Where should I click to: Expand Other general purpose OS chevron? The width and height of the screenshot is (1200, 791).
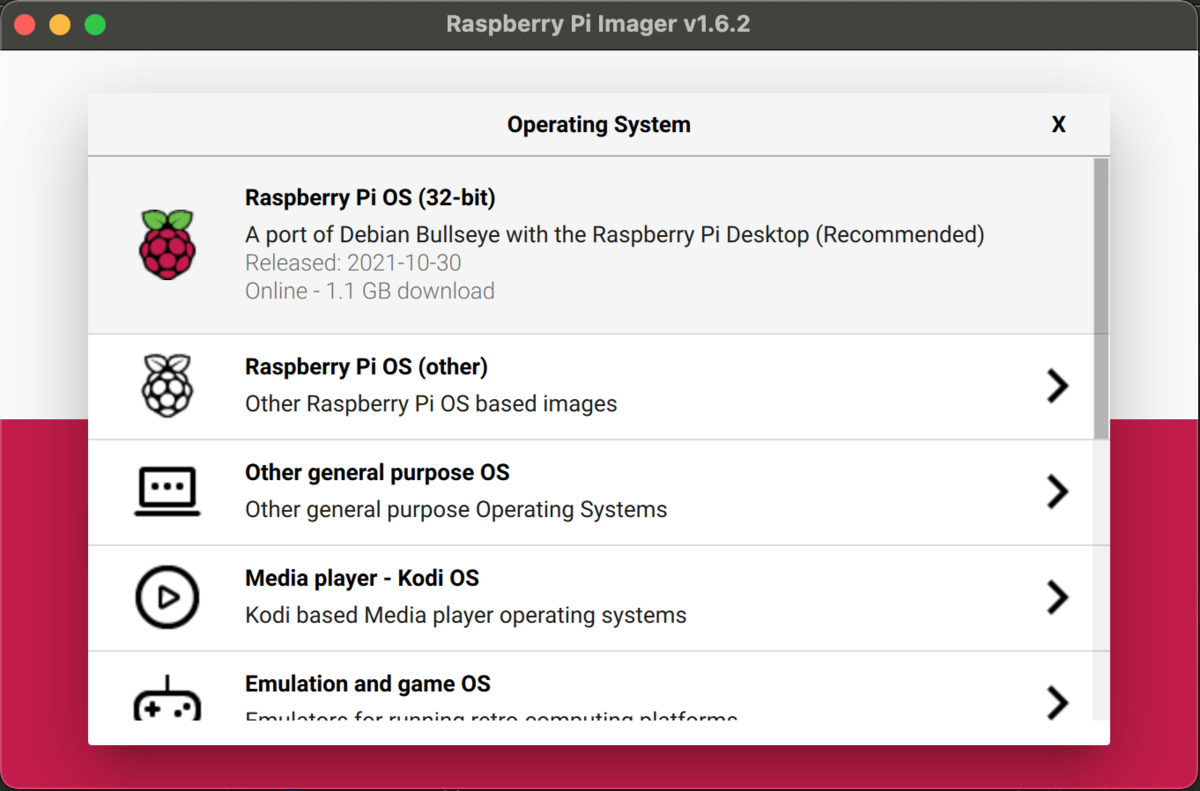coord(1057,492)
